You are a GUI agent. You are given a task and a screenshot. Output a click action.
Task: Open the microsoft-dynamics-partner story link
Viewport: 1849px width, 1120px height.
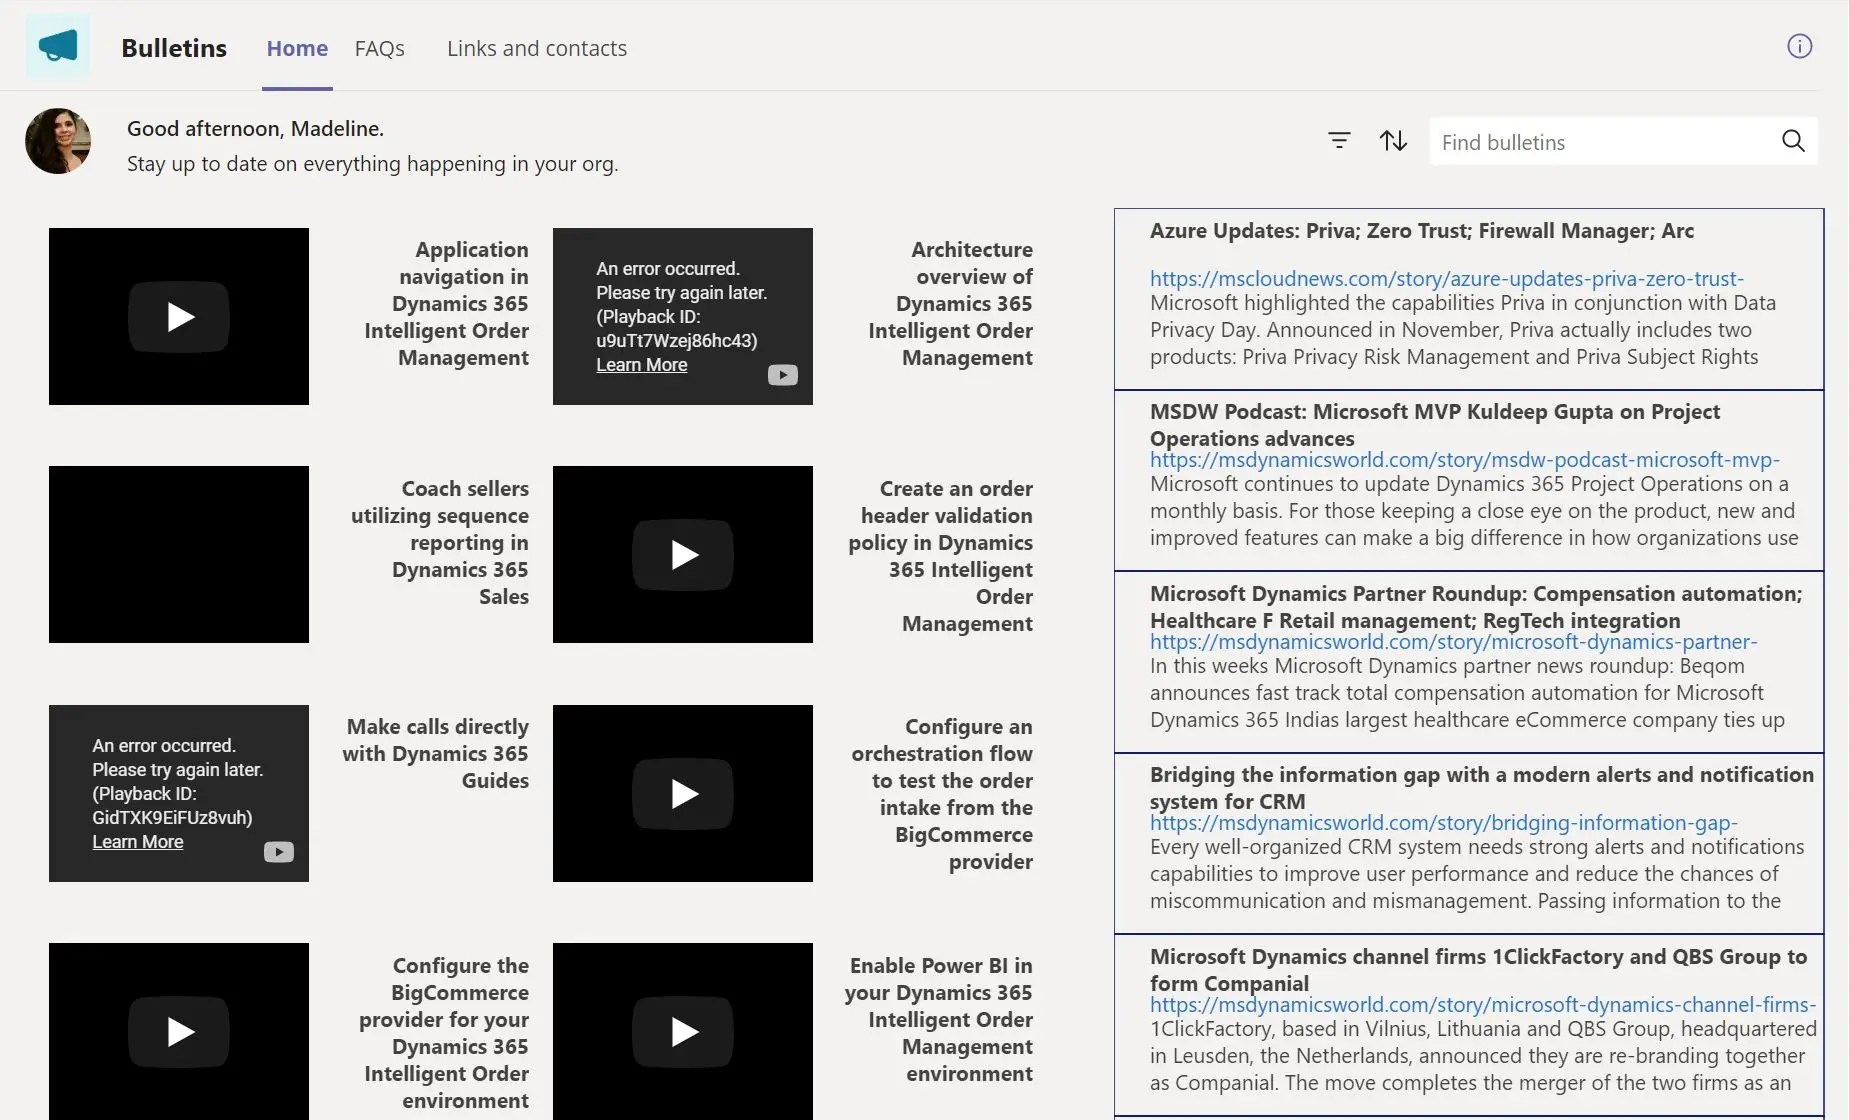(x=1454, y=641)
